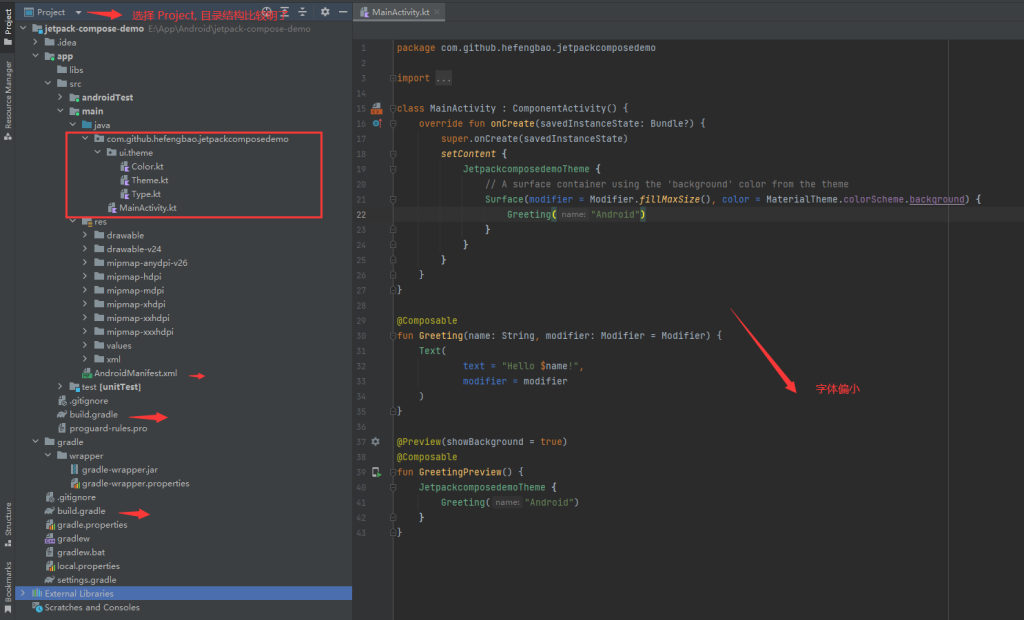1024x620 pixels.
Task: Click the override gutter icon at onCreate
Action: click(376, 123)
